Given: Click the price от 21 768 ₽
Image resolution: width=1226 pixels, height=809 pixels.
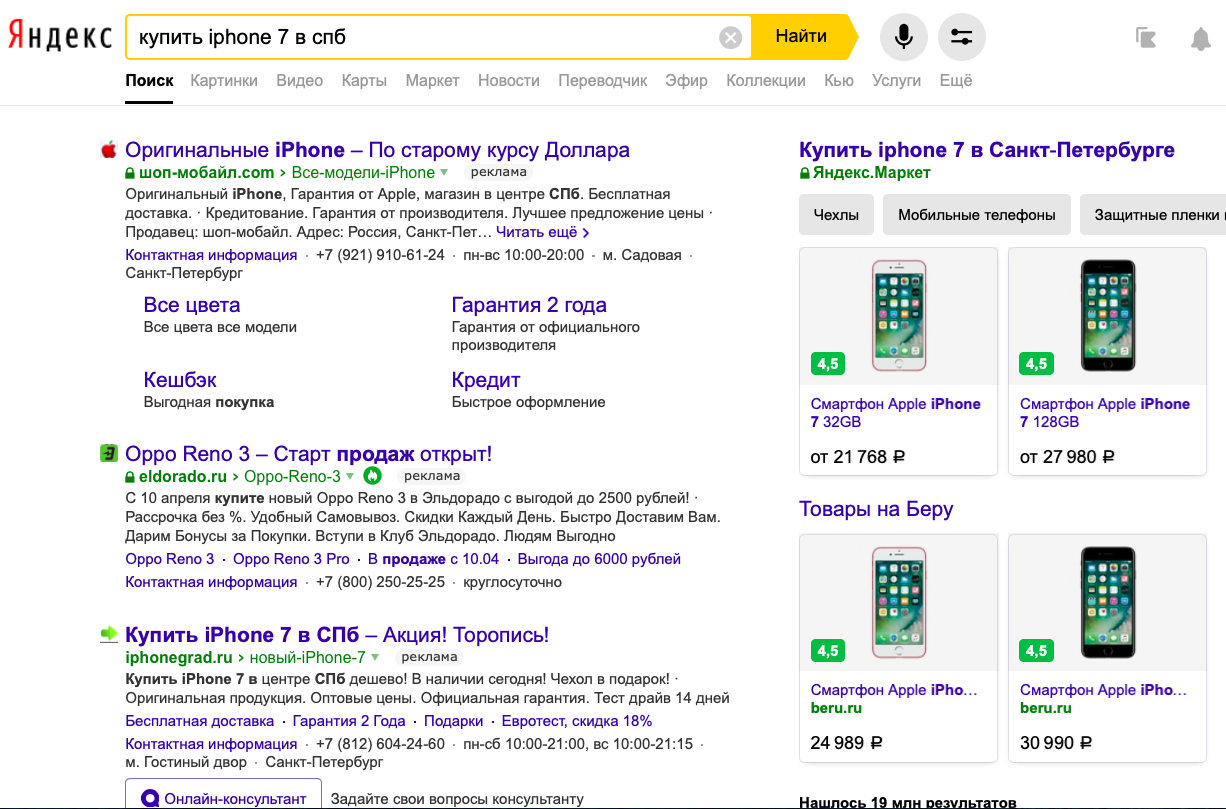Looking at the screenshot, I should pos(858,457).
